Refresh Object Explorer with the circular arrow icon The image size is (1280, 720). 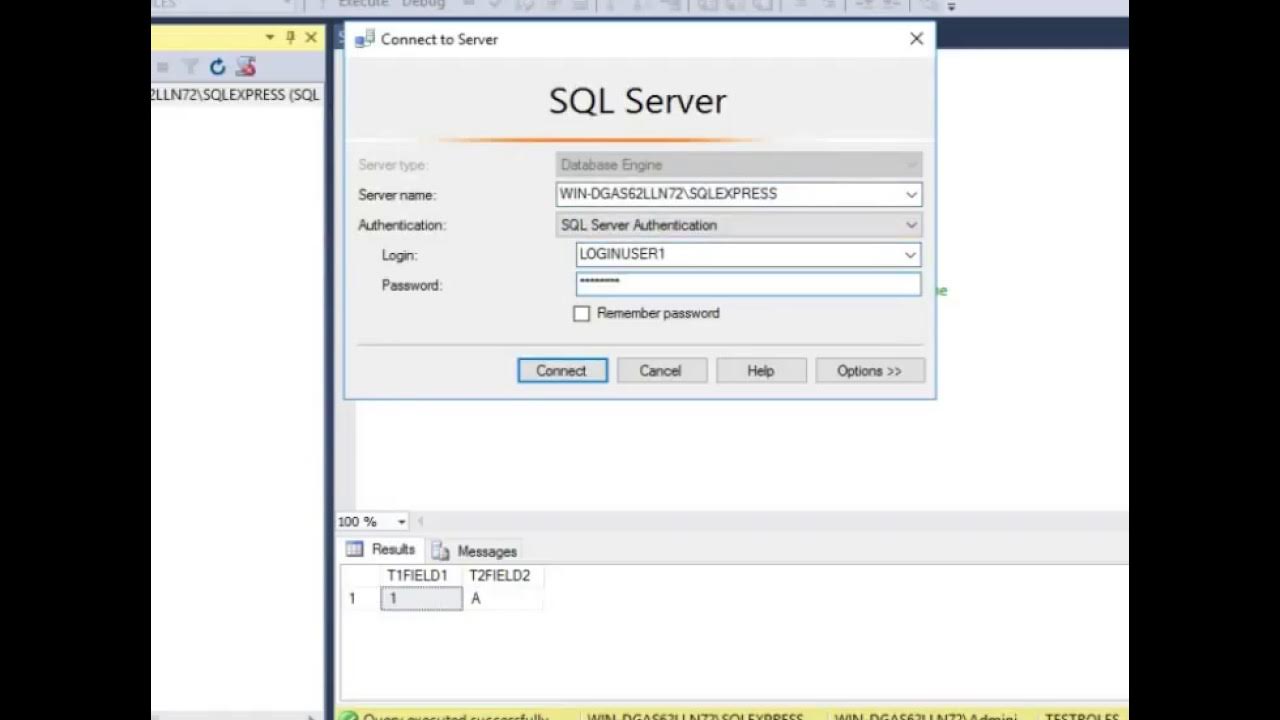(217, 67)
